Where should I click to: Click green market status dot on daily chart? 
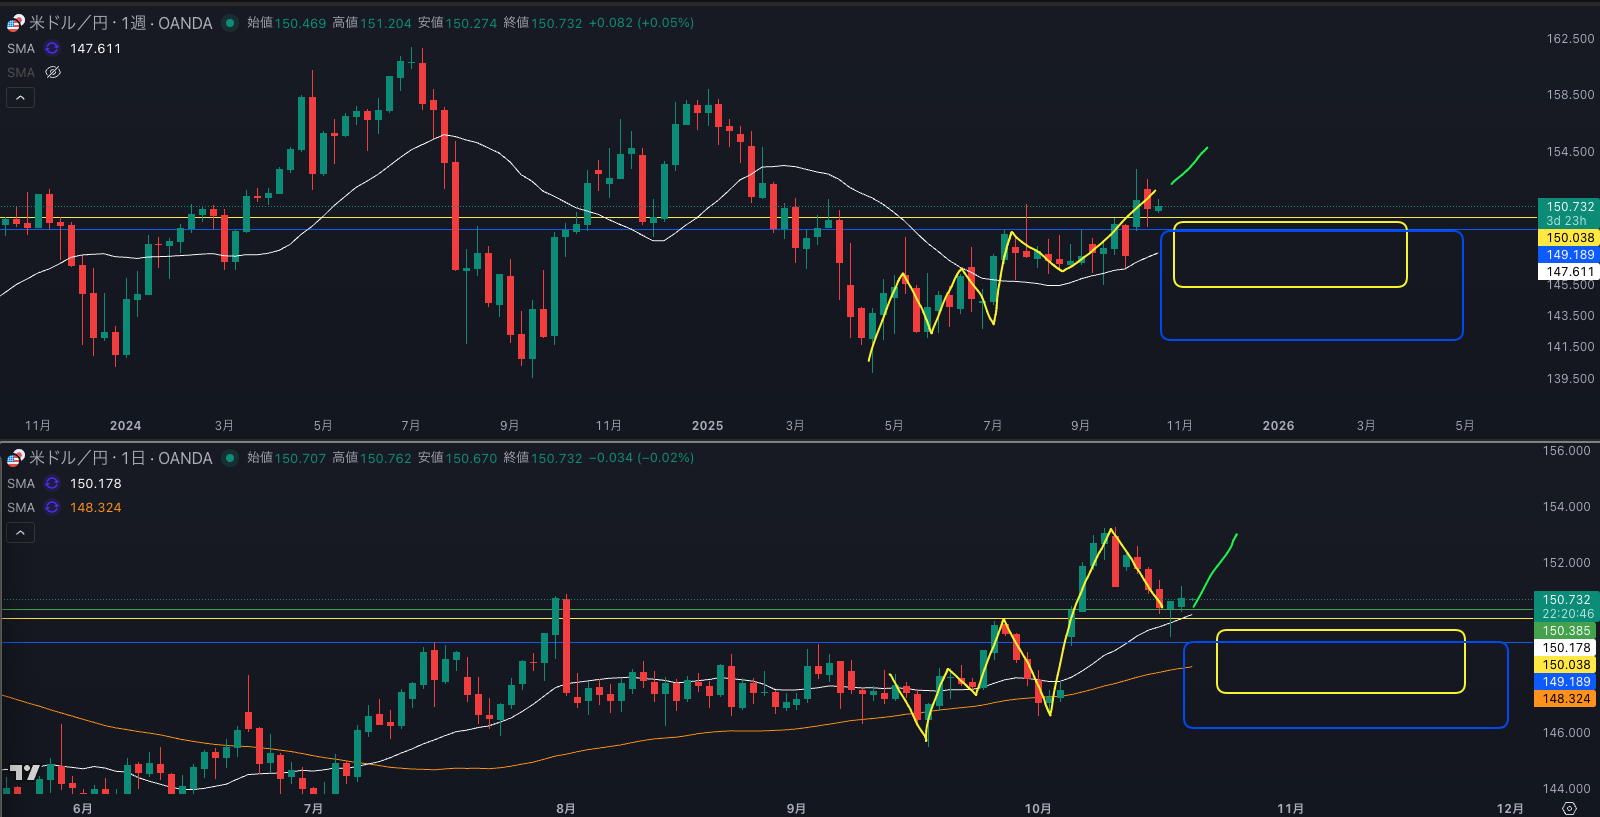point(230,458)
